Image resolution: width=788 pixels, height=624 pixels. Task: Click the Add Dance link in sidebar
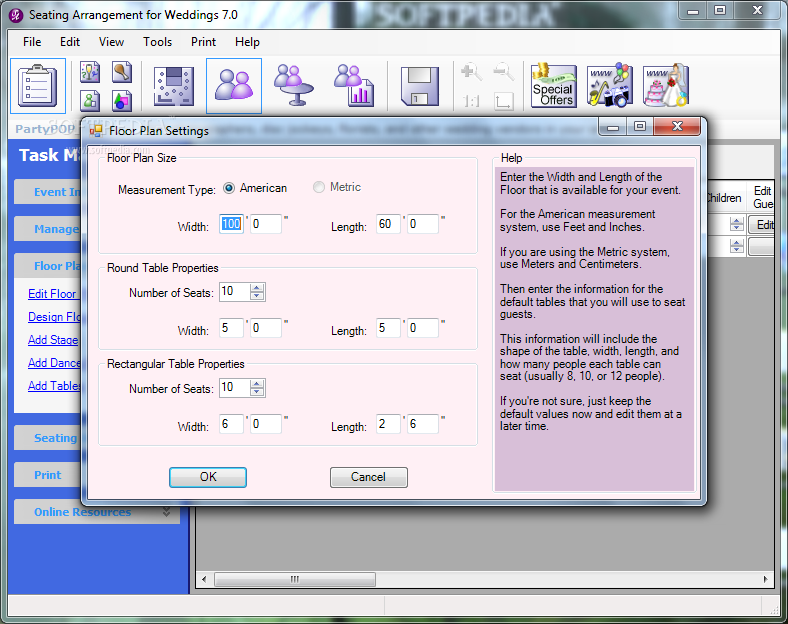coord(54,363)
